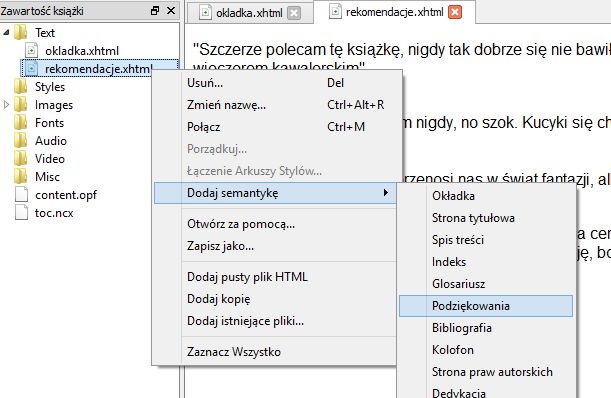This screenshot has width=611, height=398.
Task: Select the Images folder label
Action: pyautogui.click(x=54, y=105)
